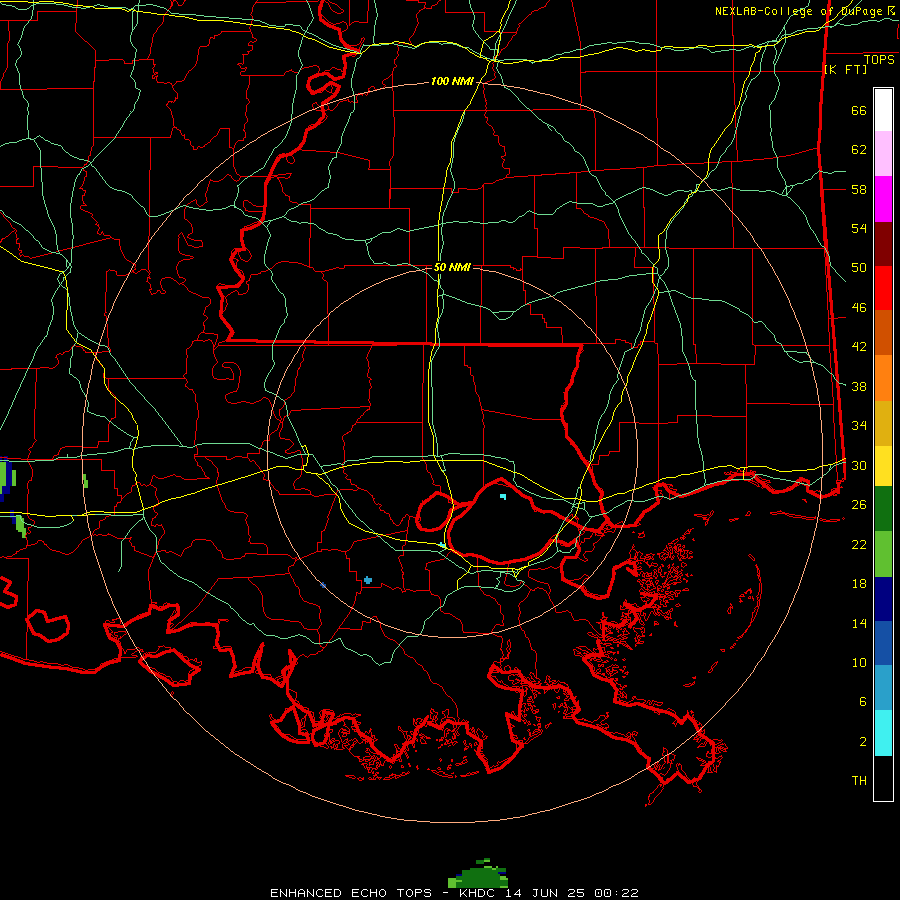Pick the dark orange swatch in legend
Image resolution: width=900 pixels, height=900 pixels.
pyautogui.click(x=883, y=333)
